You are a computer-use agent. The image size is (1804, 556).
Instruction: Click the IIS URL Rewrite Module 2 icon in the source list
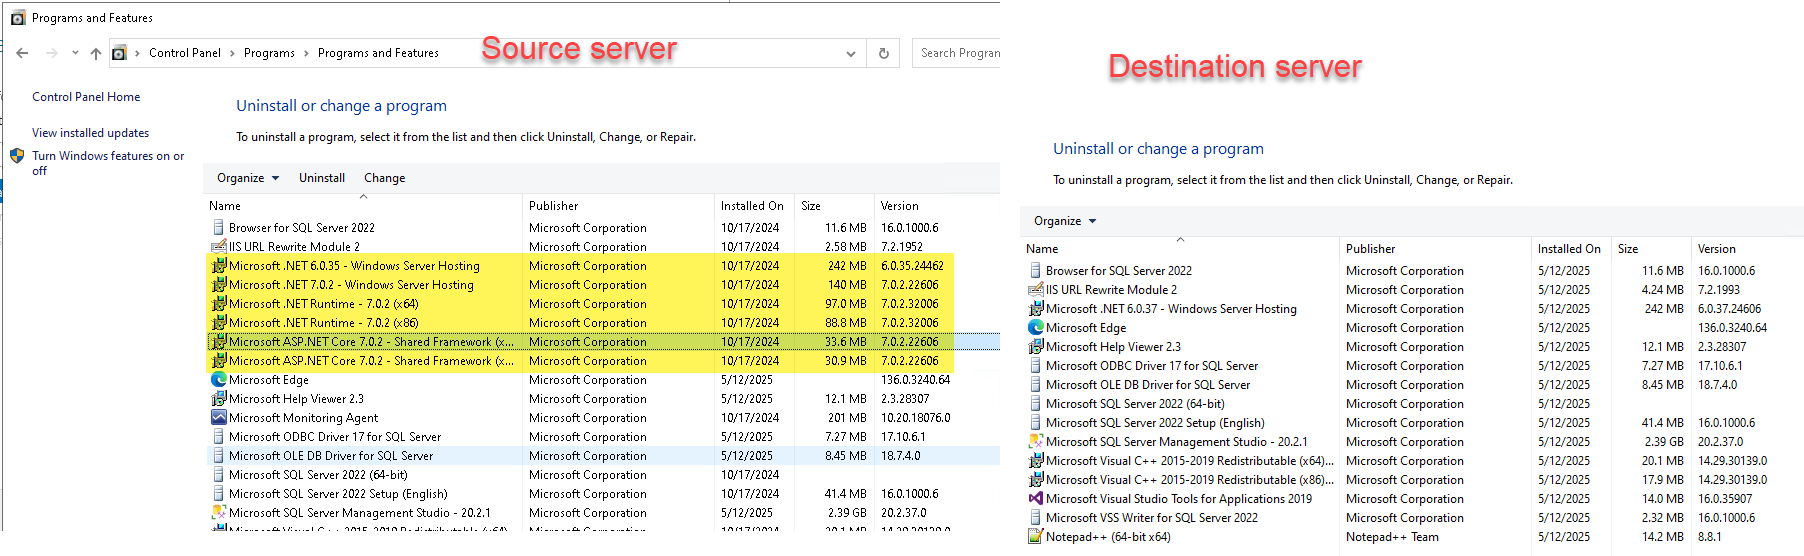pyautogui.click(x=219, y=247)
